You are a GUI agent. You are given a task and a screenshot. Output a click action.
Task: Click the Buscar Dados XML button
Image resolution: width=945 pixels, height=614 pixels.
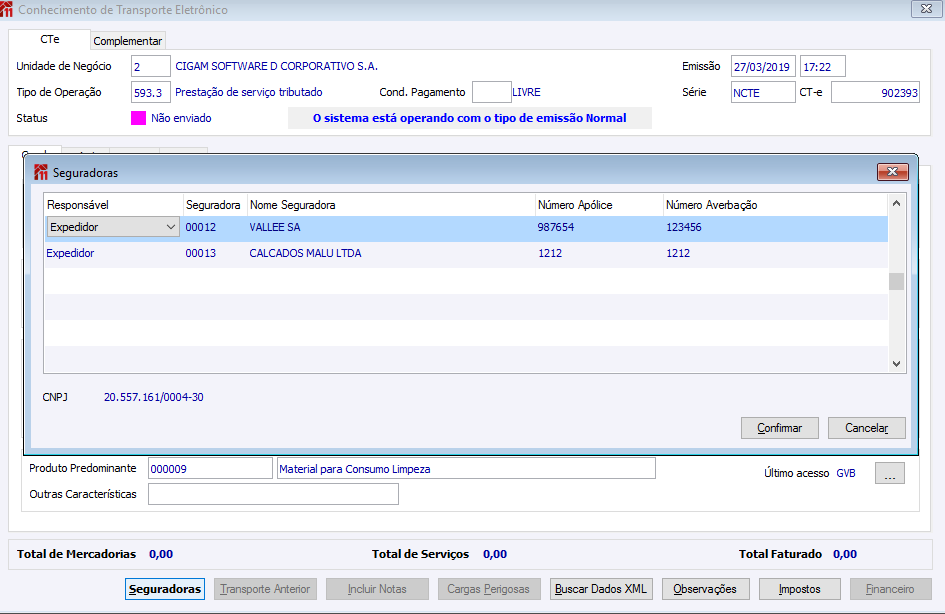(600, 589)
